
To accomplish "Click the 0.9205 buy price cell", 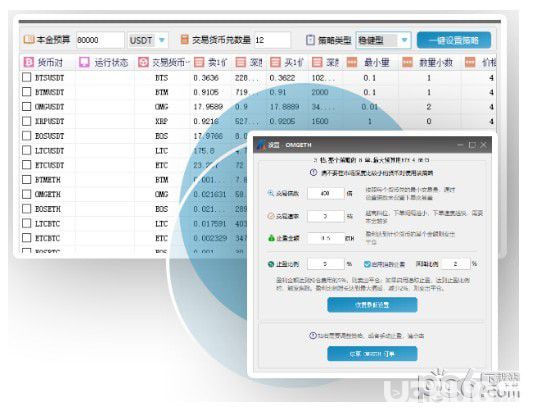I will tap(282, 121).
